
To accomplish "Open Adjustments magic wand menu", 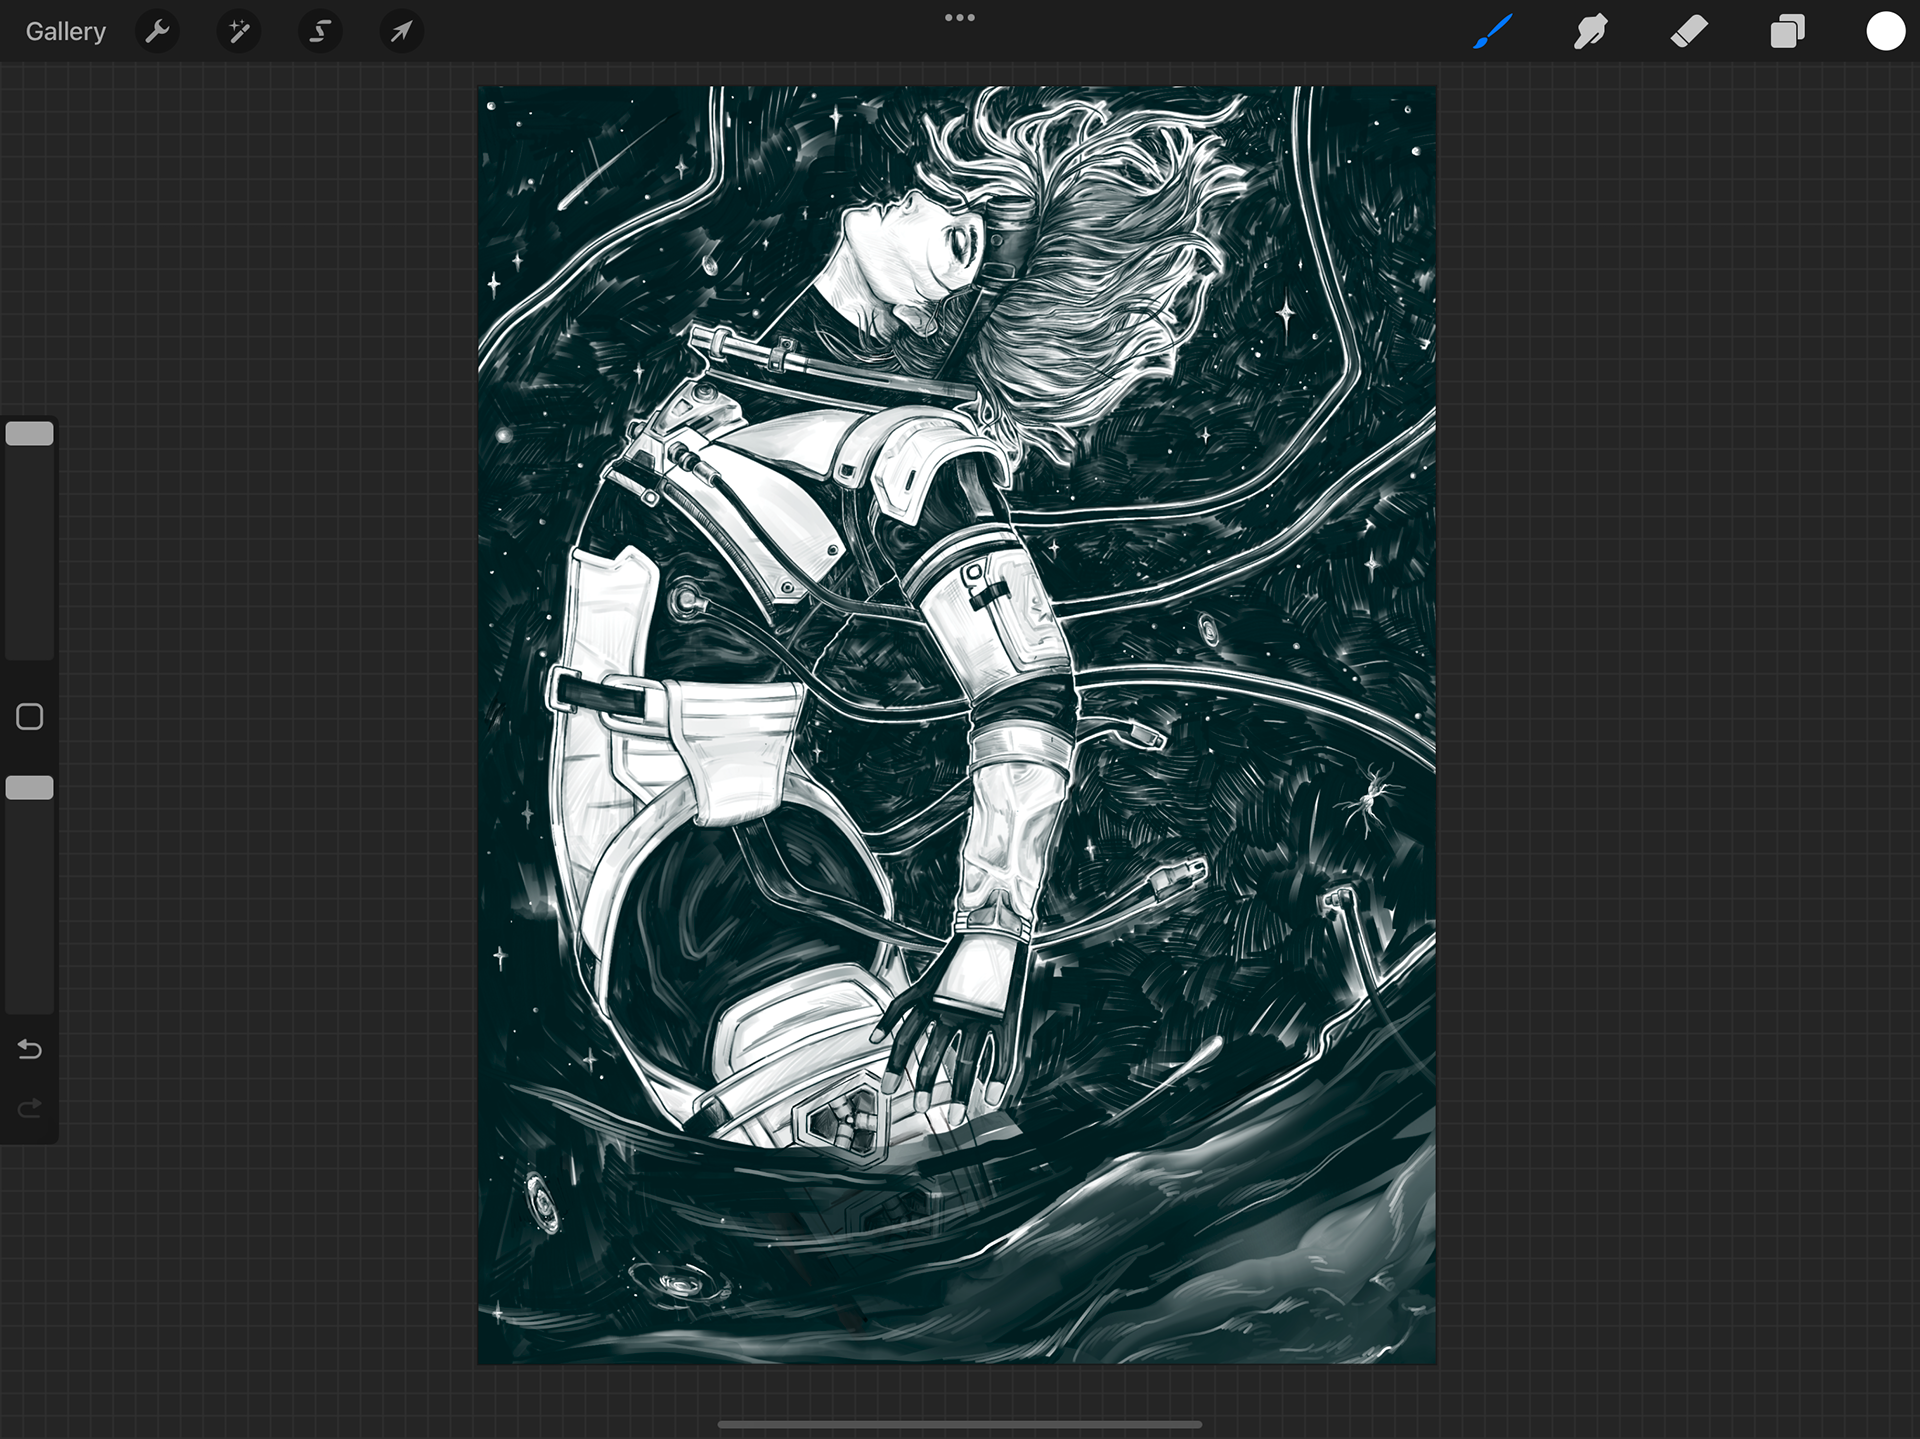I will pyautogui.click(x=239, y=32).
